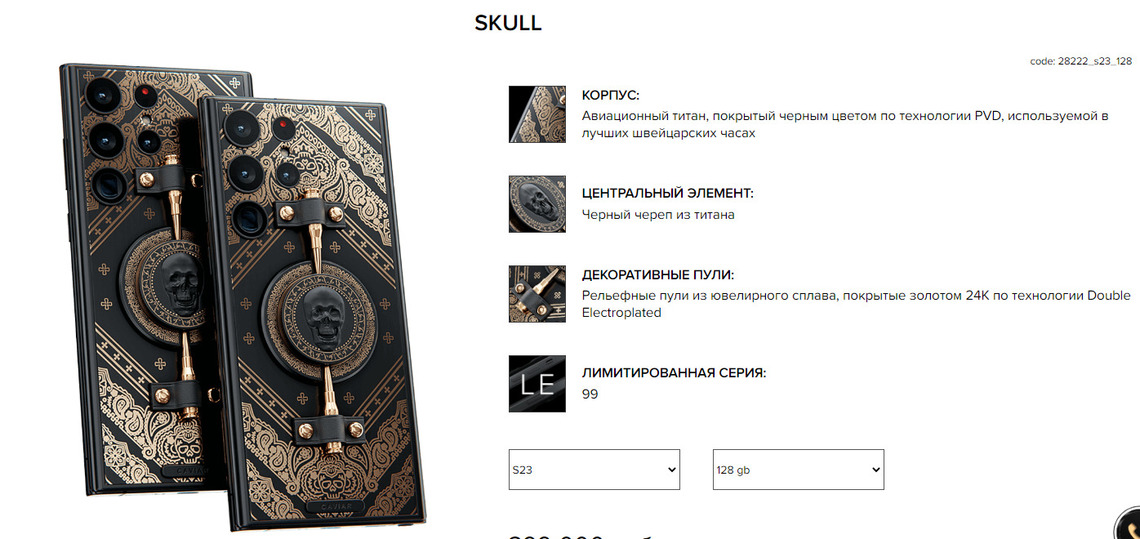Click the black skull Центральный элемент thumbnail

[x=537, y=204]
